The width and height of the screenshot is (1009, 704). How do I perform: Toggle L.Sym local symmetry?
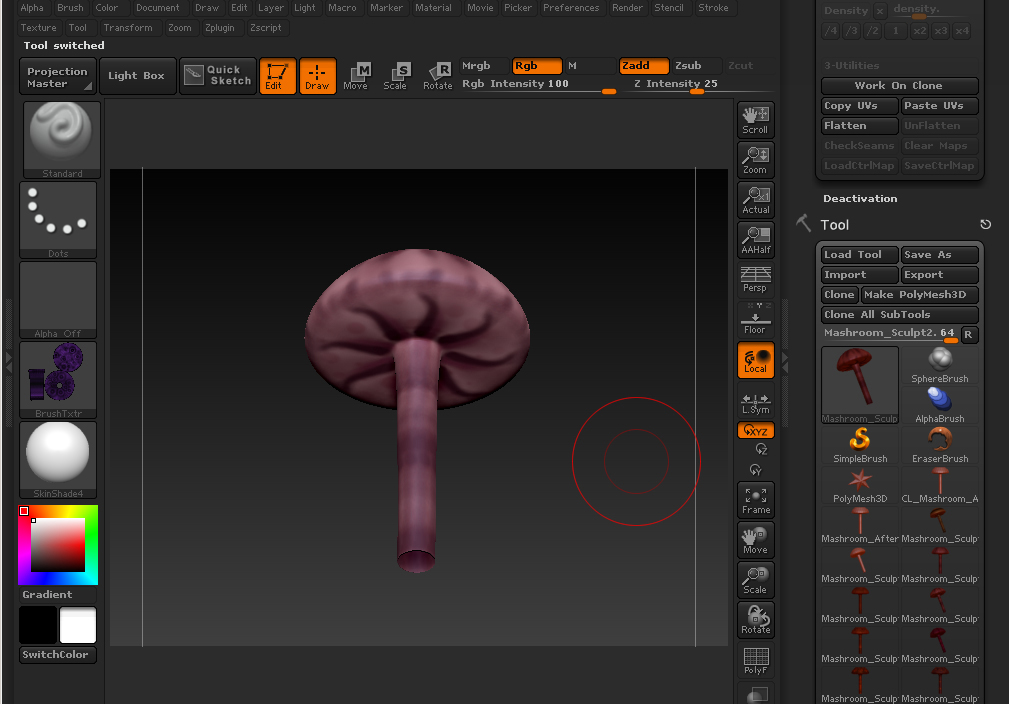755,403
